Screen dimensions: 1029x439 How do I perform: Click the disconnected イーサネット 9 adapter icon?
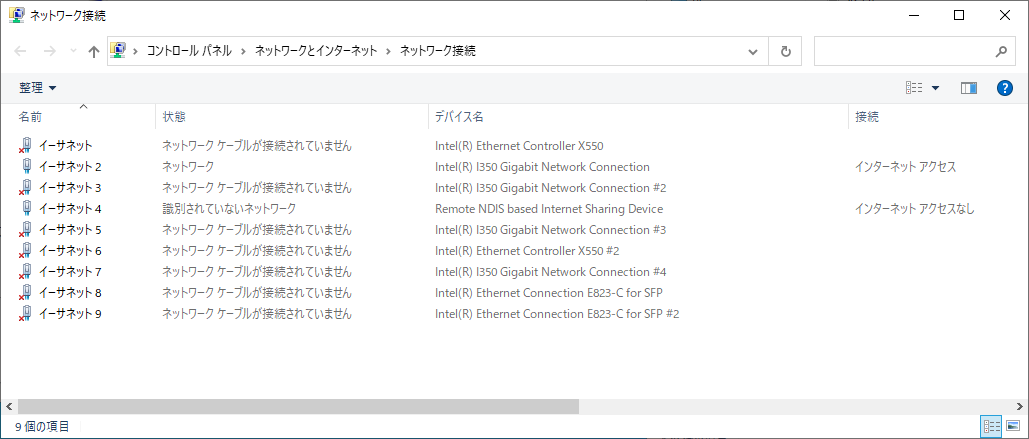pyautogui.click(x=26, y=313)
